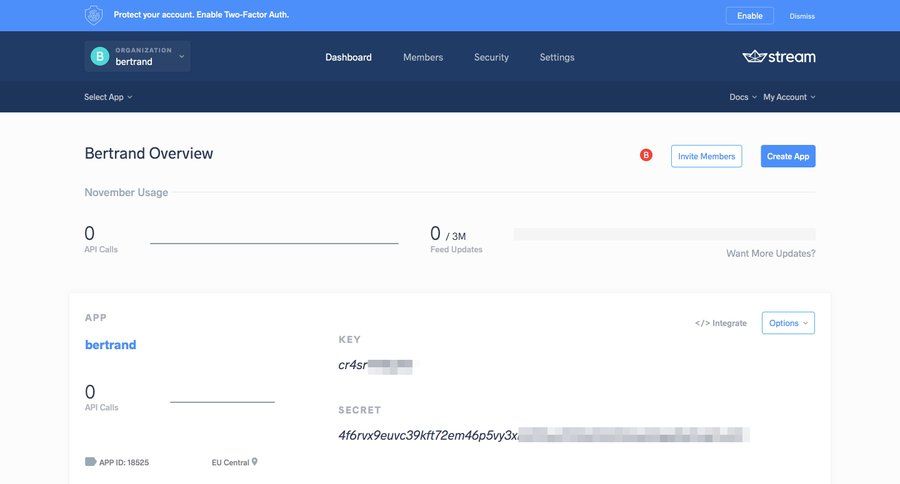Open the Docs menu
This screenshot has width=900, height=484.
tap(742, 97)
